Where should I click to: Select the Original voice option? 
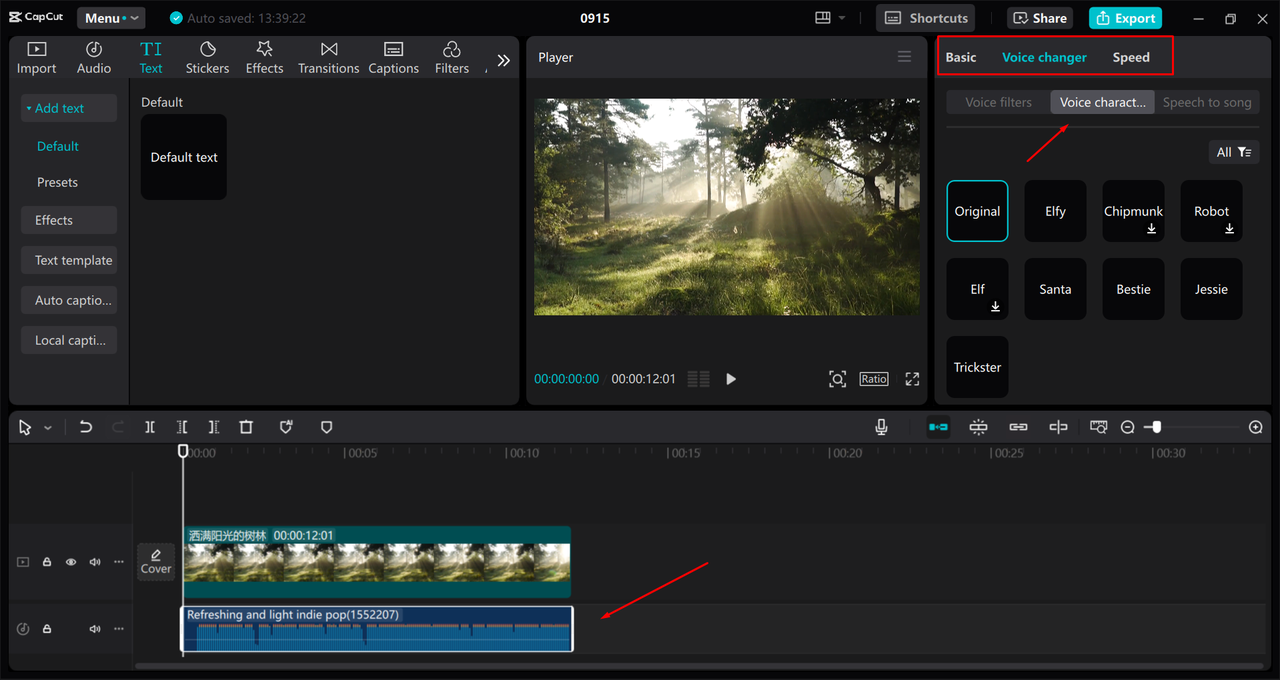pos(977,211)
